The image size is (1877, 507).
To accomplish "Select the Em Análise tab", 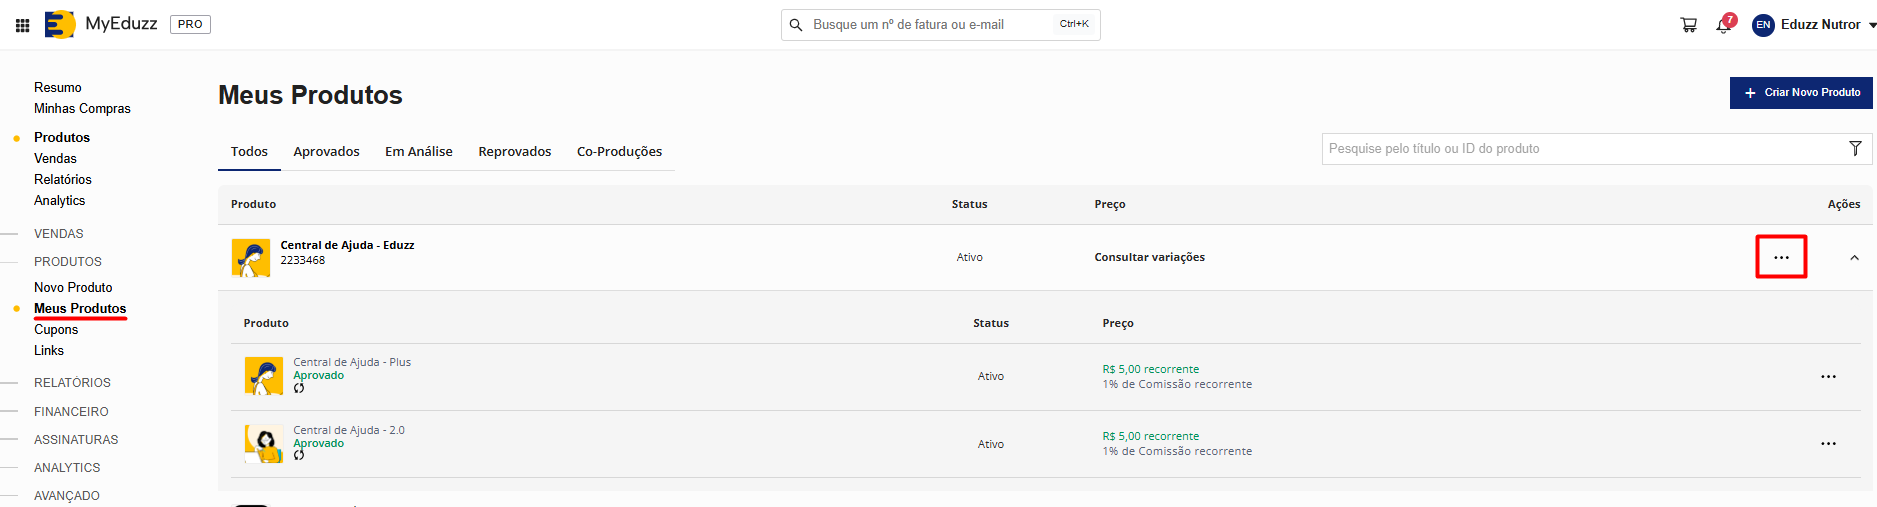I will (x=418, y=152).
